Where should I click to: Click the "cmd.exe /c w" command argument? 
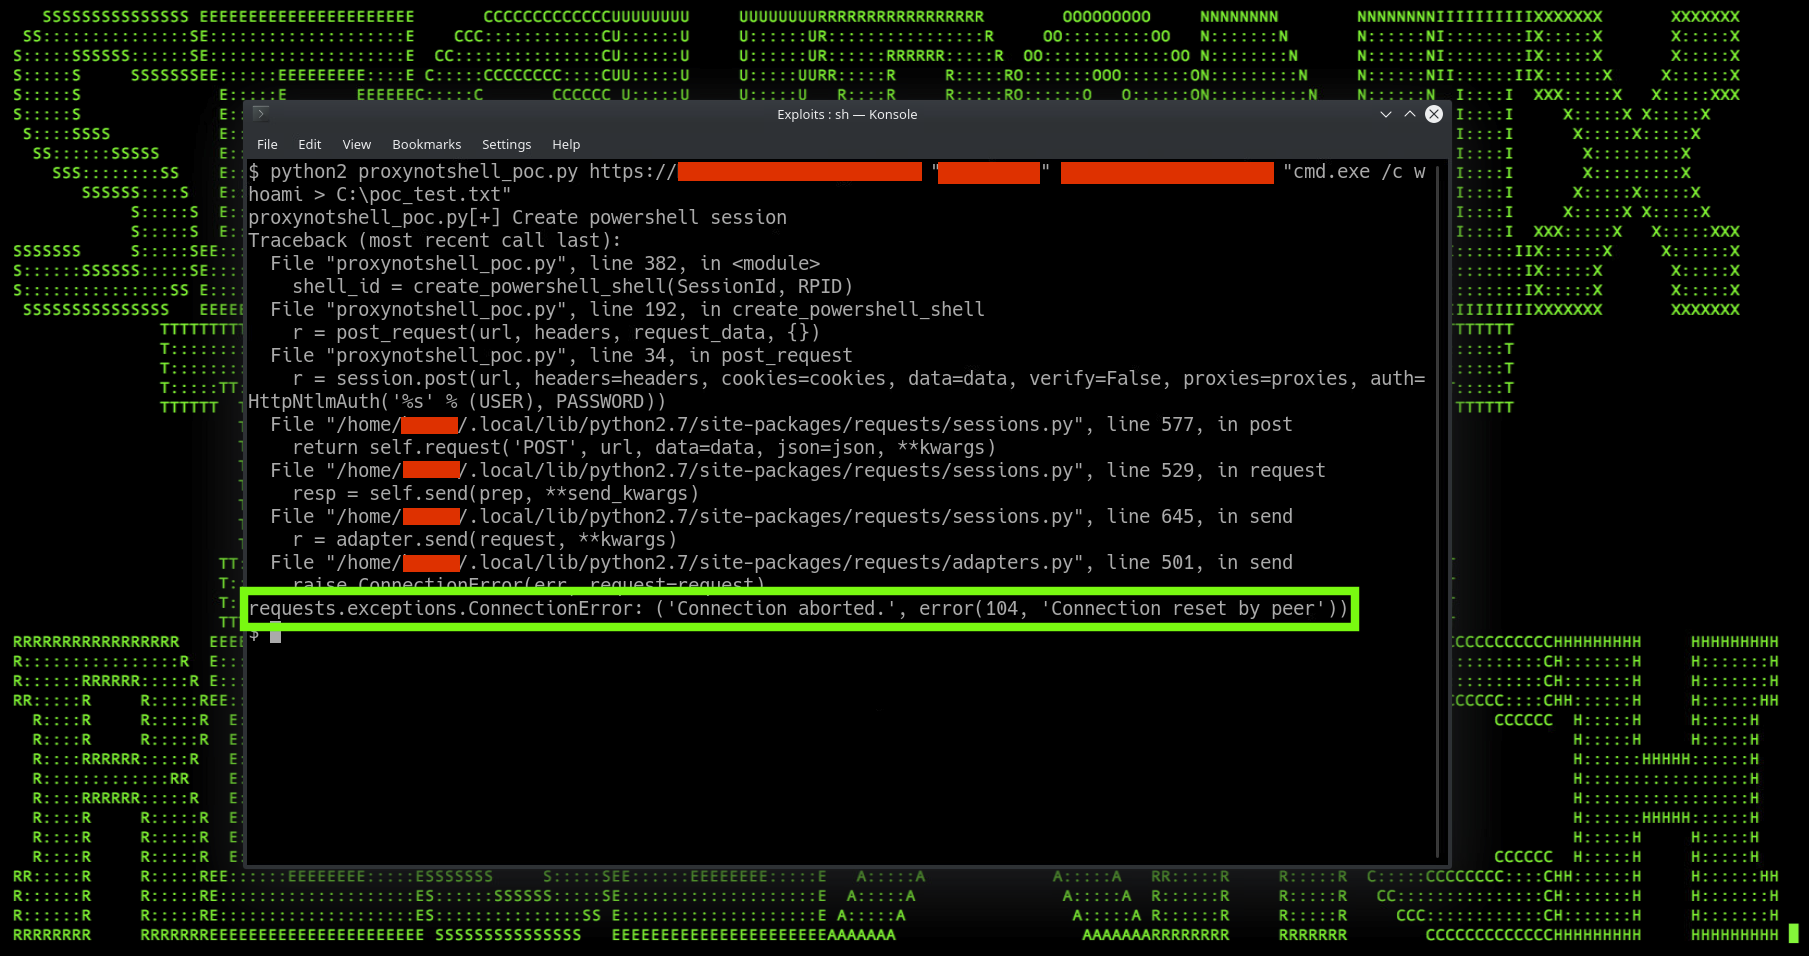coord(1354,172)
